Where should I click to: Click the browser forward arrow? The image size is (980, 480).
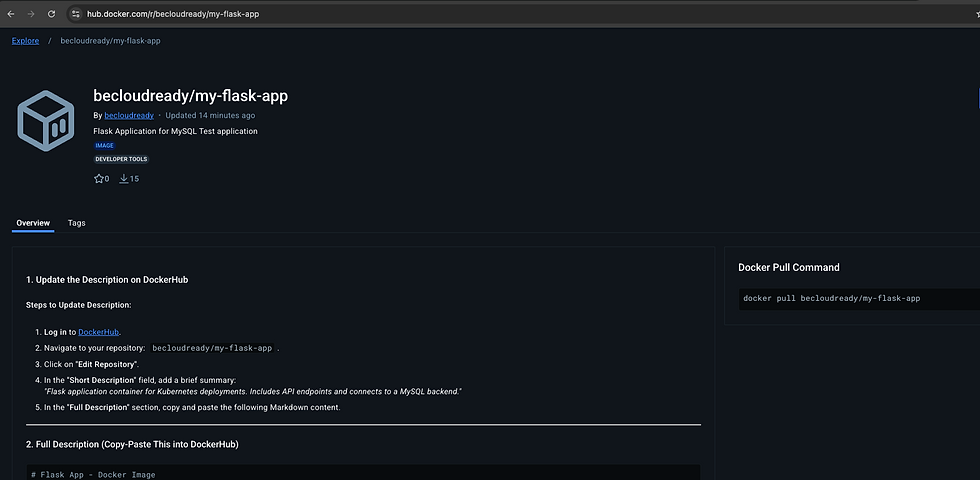click(x=31, y=14)
